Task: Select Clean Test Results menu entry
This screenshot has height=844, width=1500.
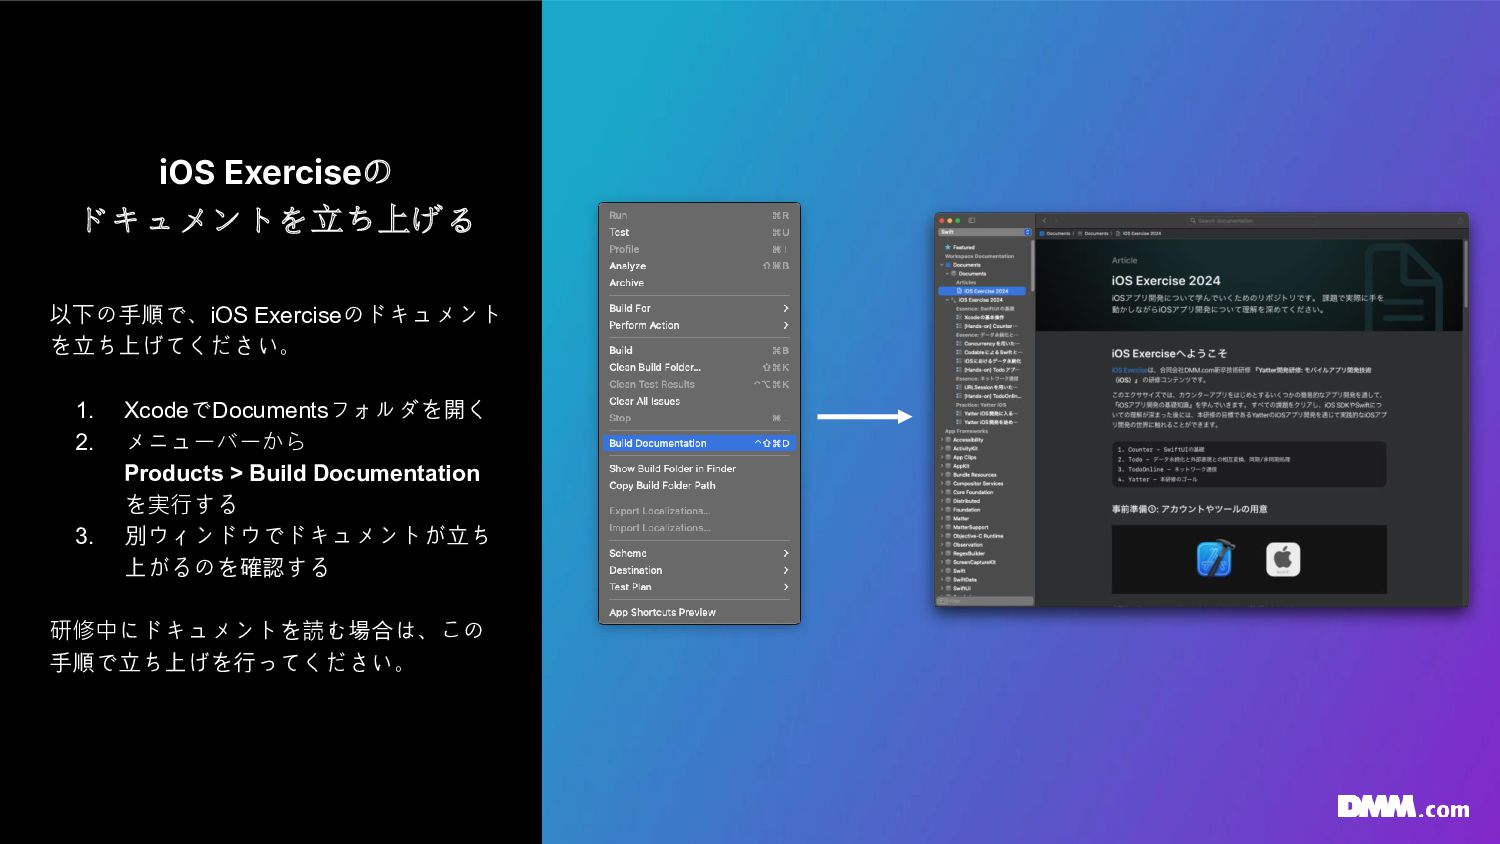Action: click(x=699, y=384)
